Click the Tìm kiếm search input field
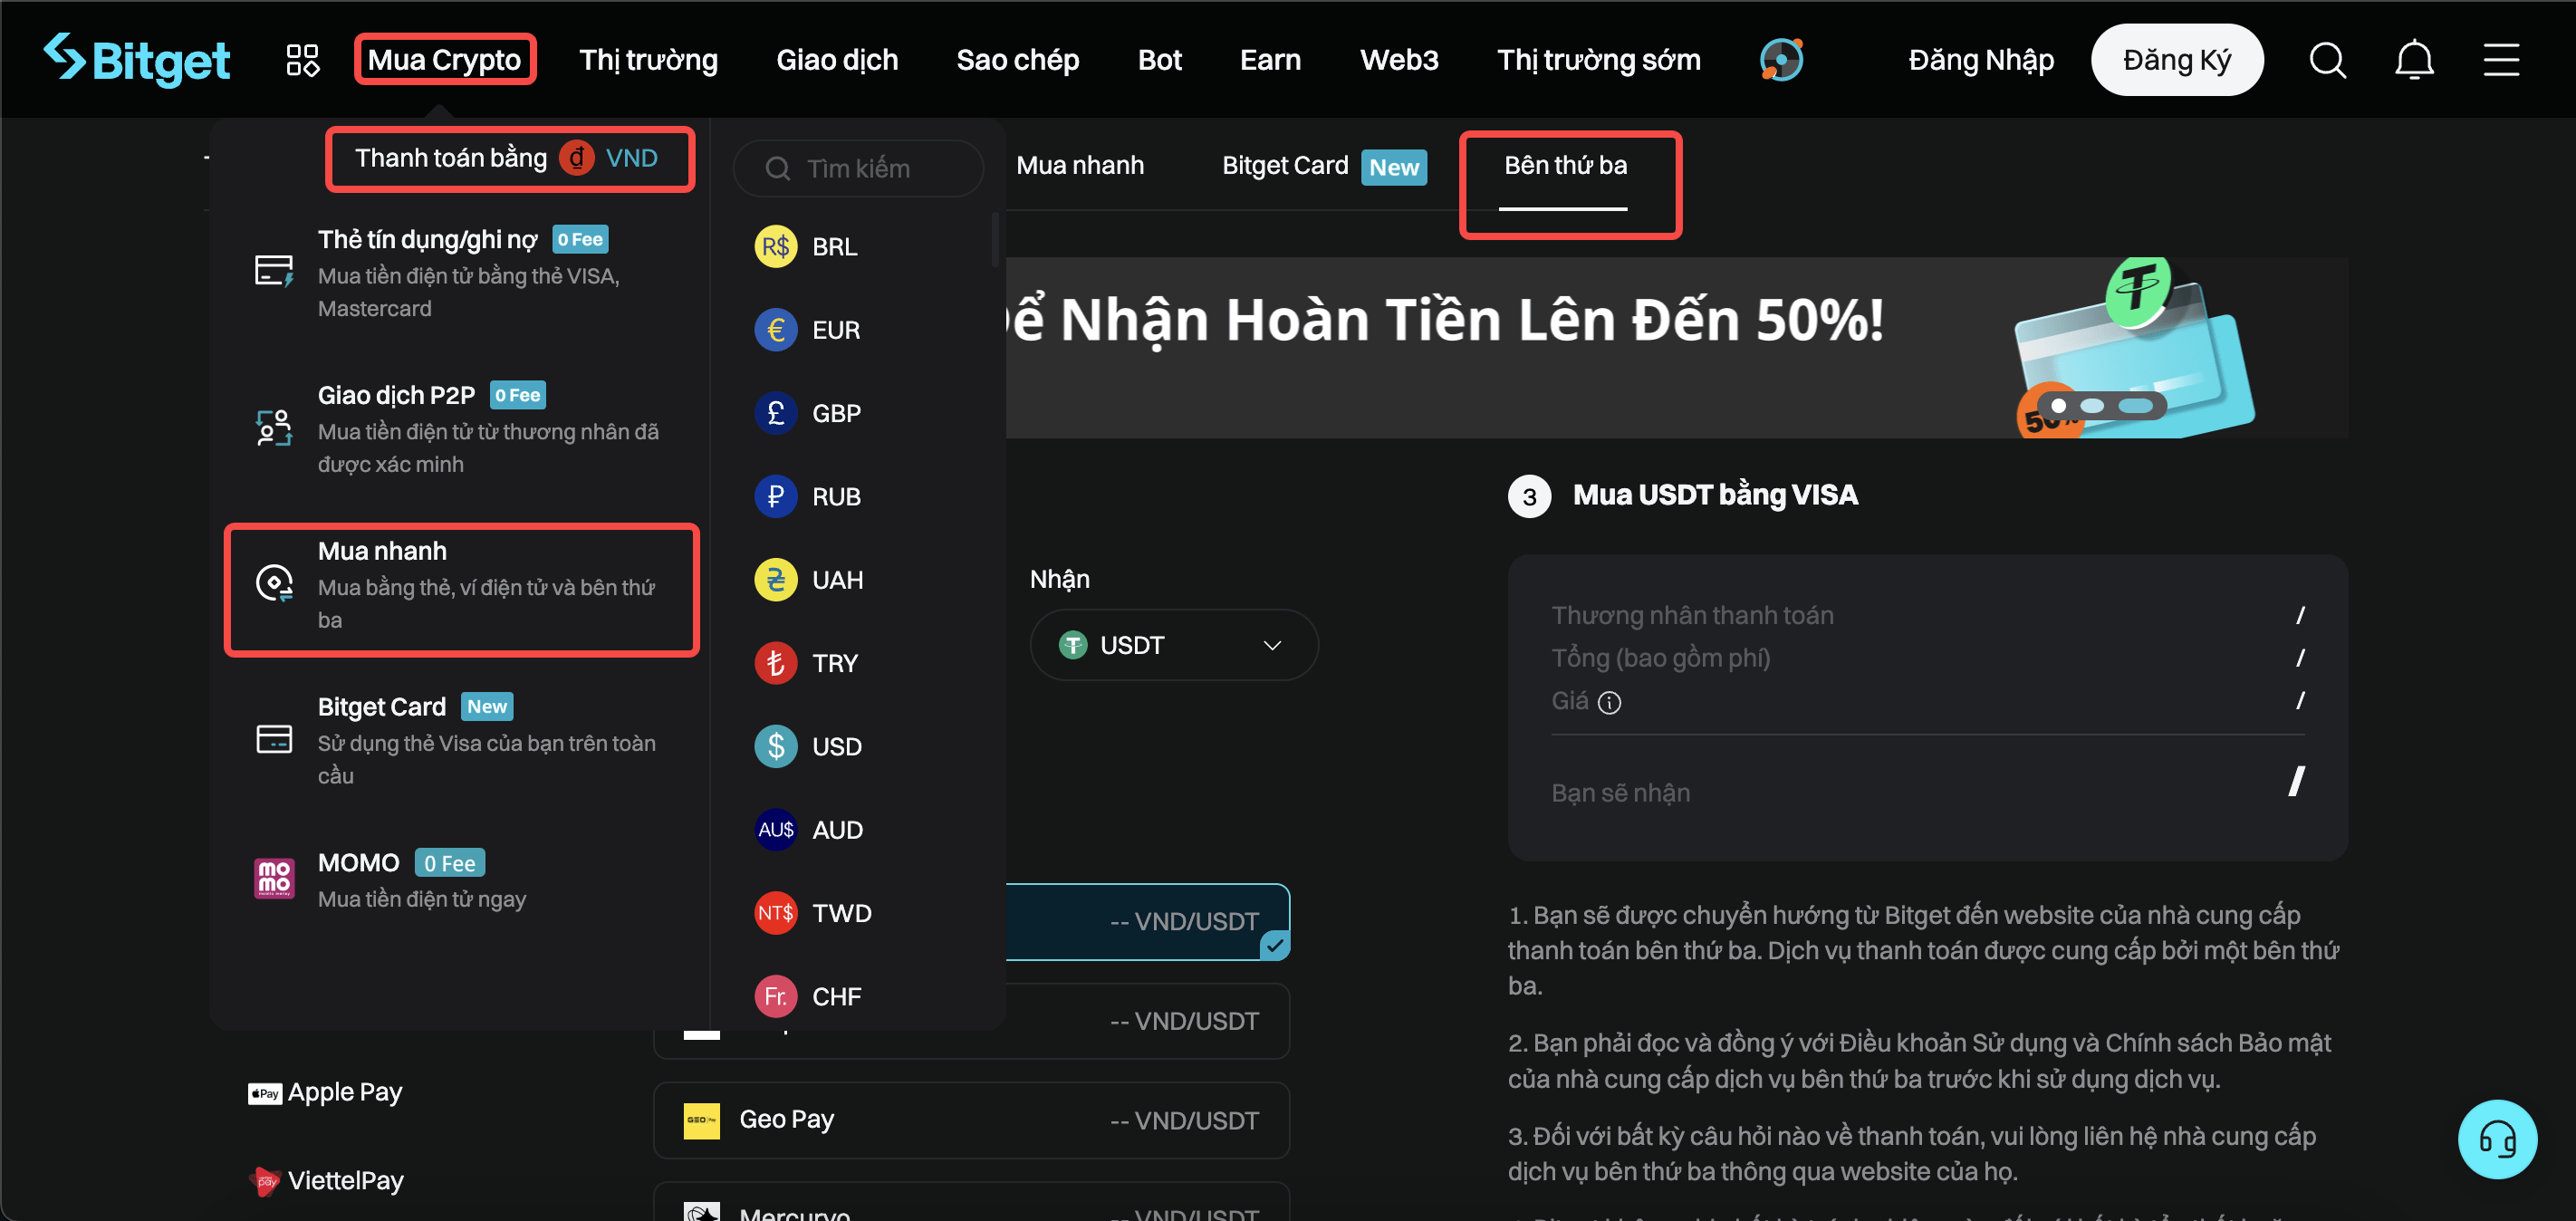Screen dimensions: 2576x1221 click(x=870, y=168)
